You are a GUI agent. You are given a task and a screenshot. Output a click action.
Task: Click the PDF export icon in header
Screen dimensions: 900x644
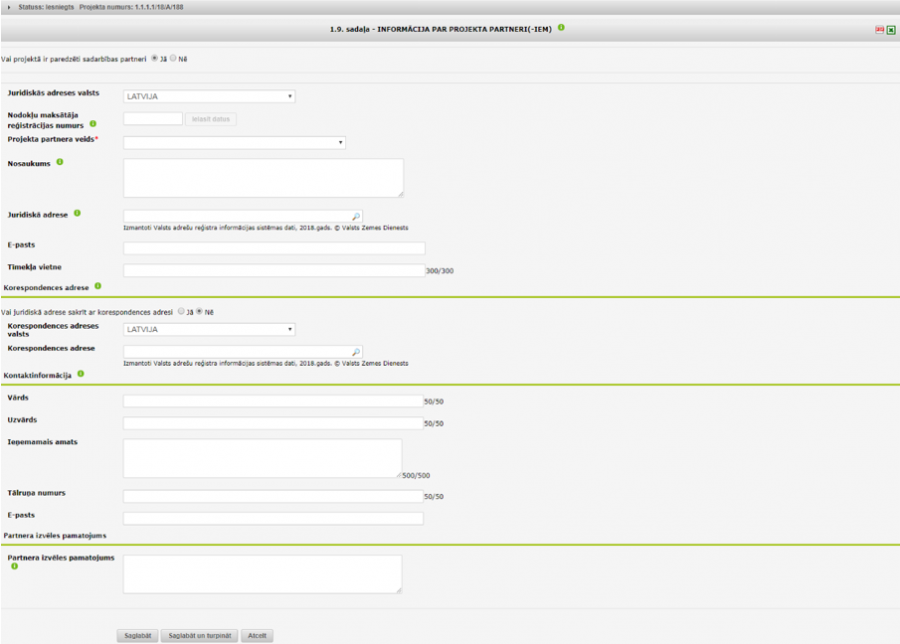(879, 30)
